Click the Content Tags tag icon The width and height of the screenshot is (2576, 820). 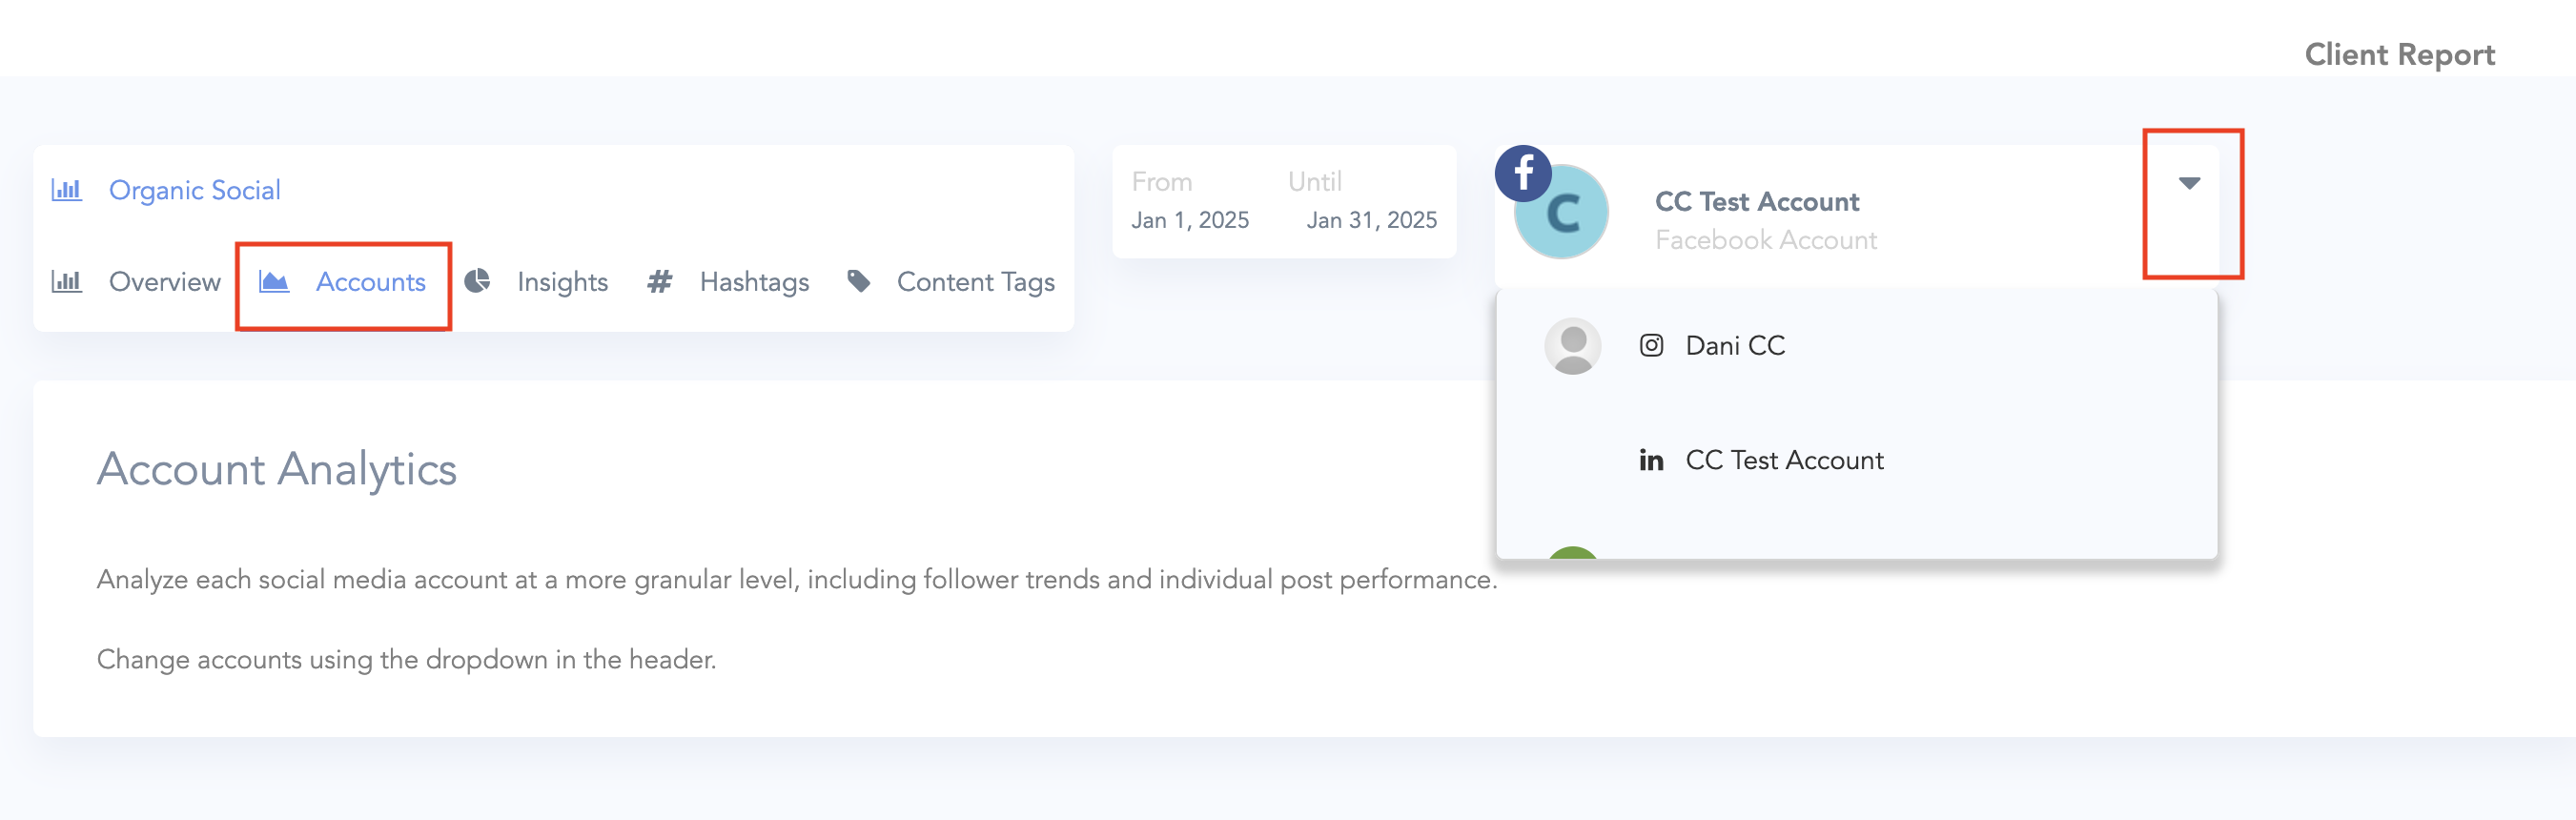(x=858, y=281)
